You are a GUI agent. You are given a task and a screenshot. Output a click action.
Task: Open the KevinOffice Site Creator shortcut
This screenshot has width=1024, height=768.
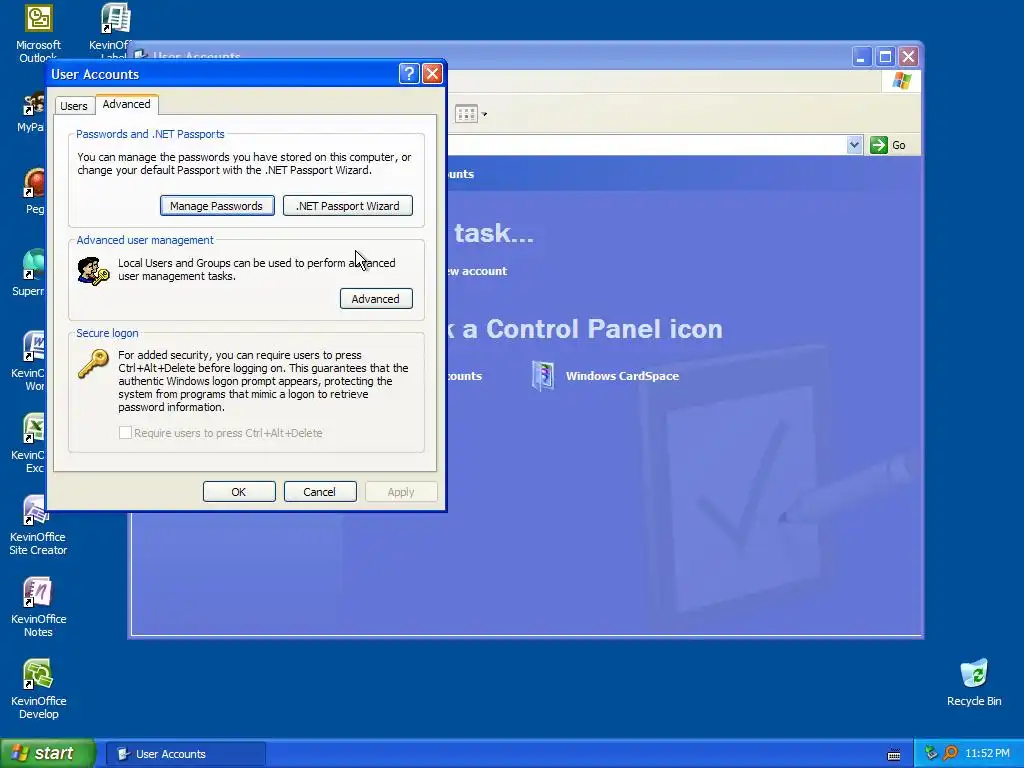[x=38, y=526]
